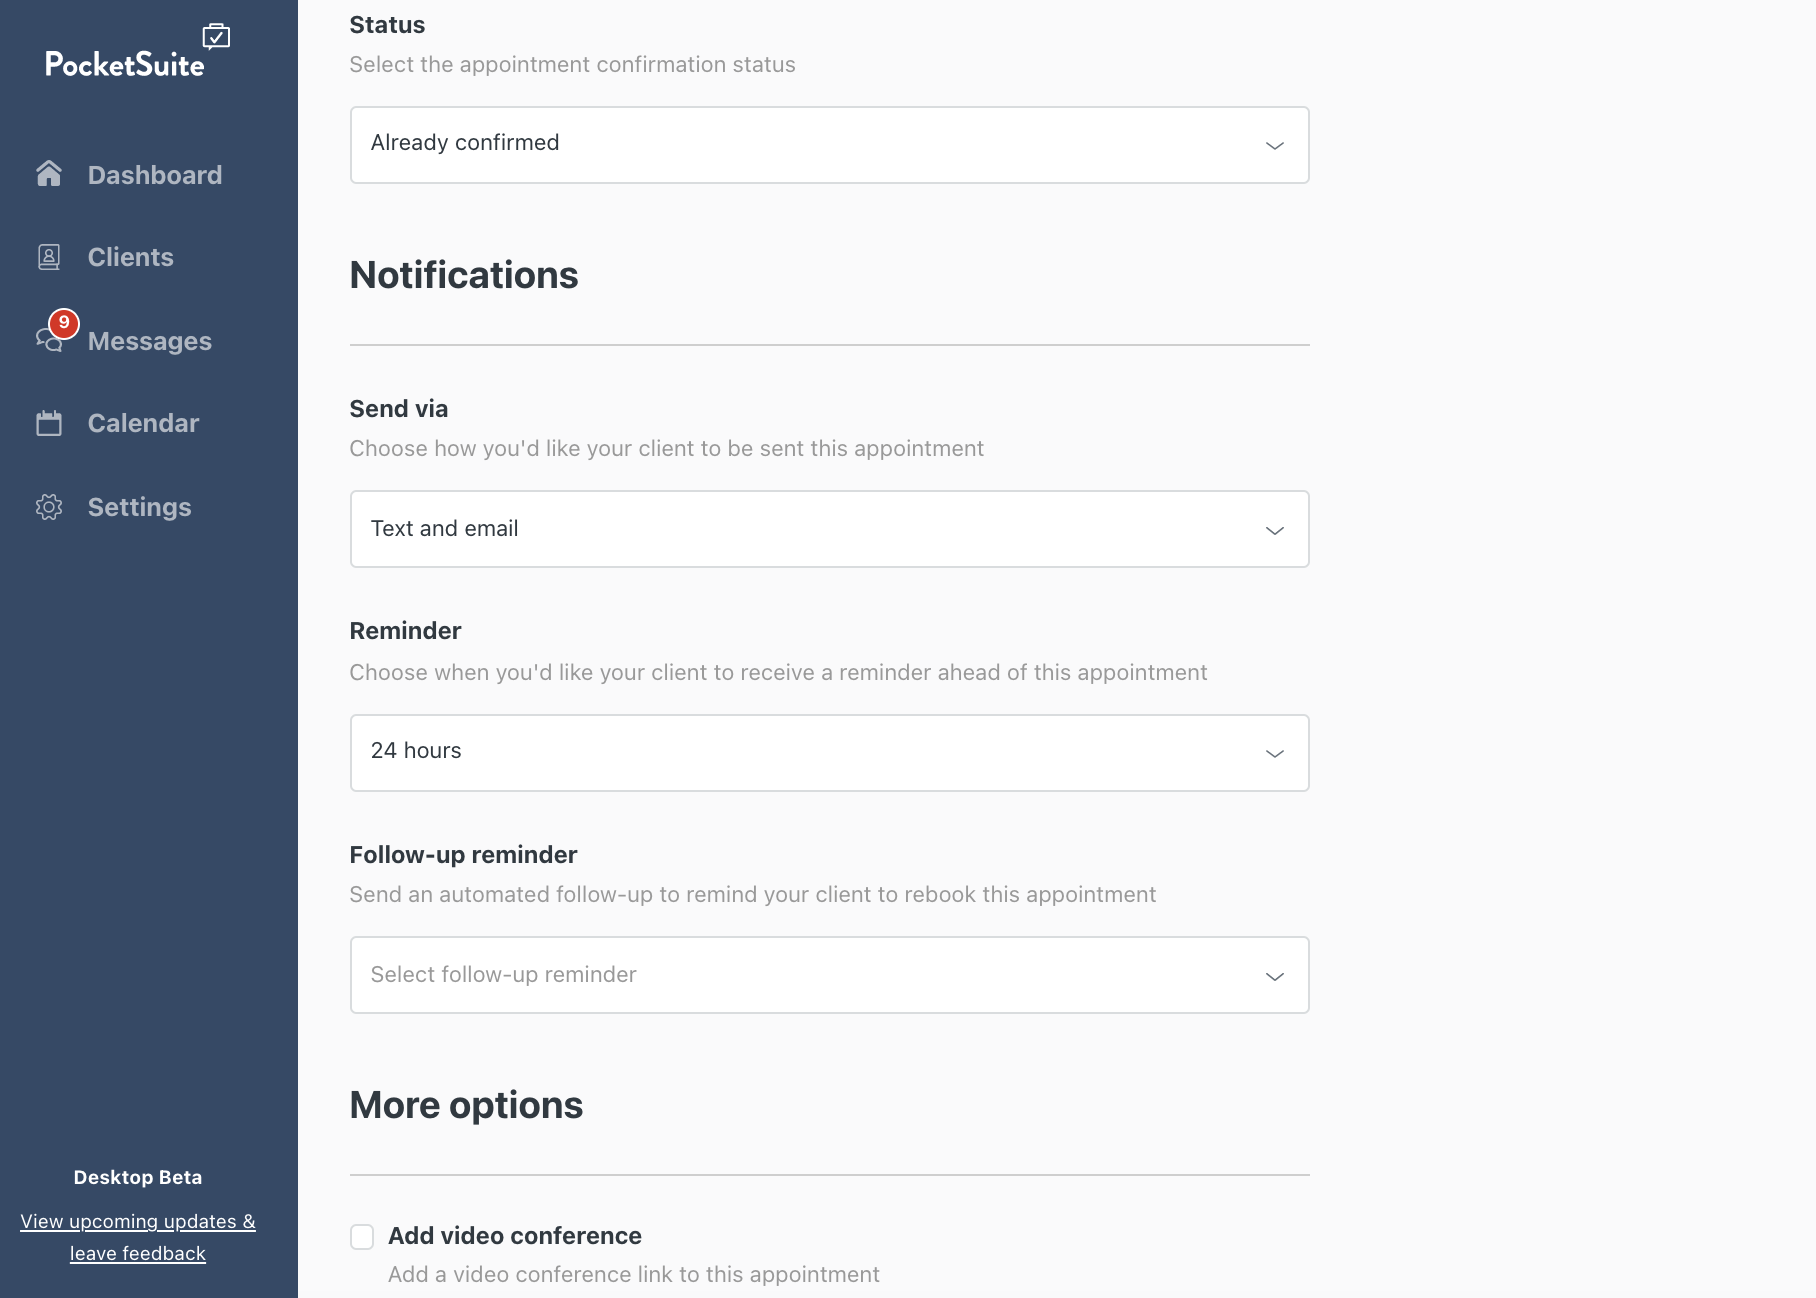This screenshot has height=1298, width=1816.
Task: Click the Add video conference label
Action: 515,1236
